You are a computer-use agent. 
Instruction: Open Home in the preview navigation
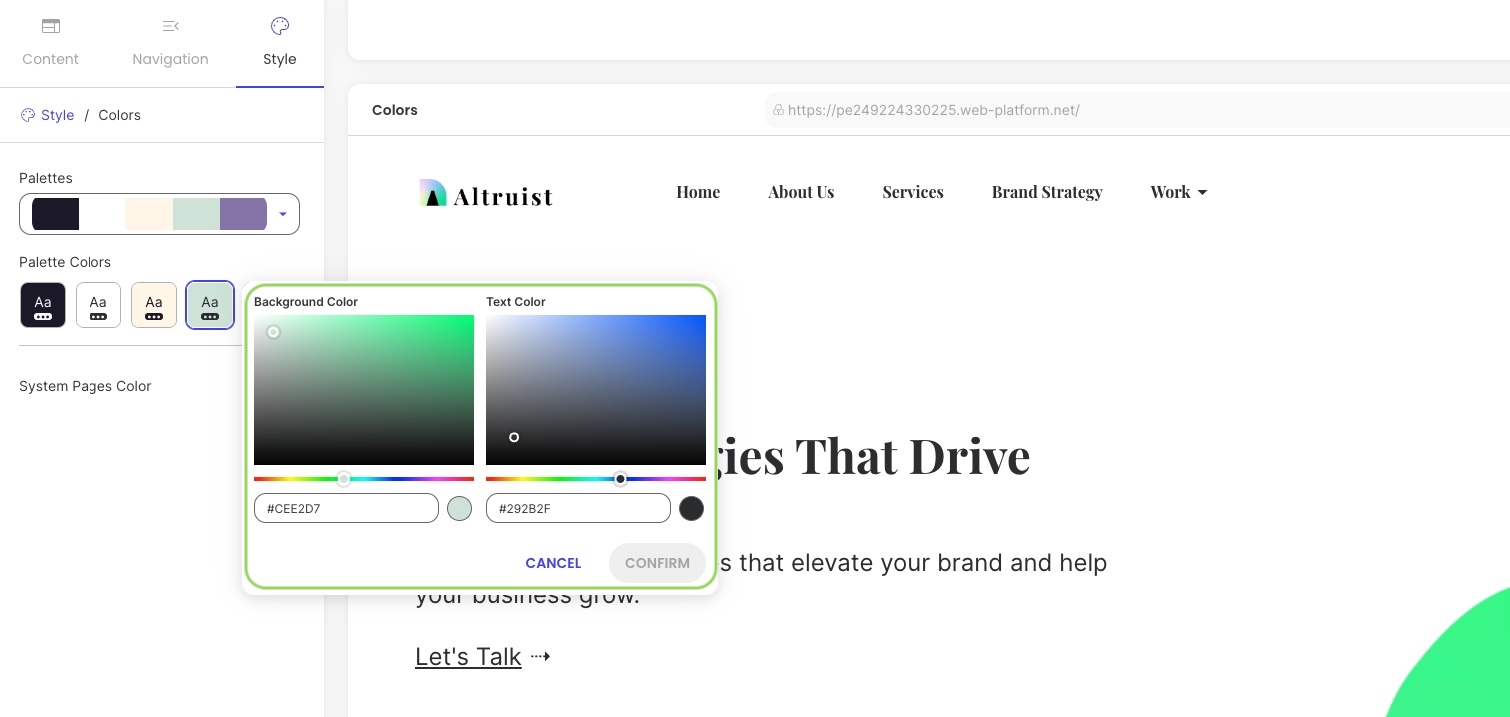click(x=698, y=192)
